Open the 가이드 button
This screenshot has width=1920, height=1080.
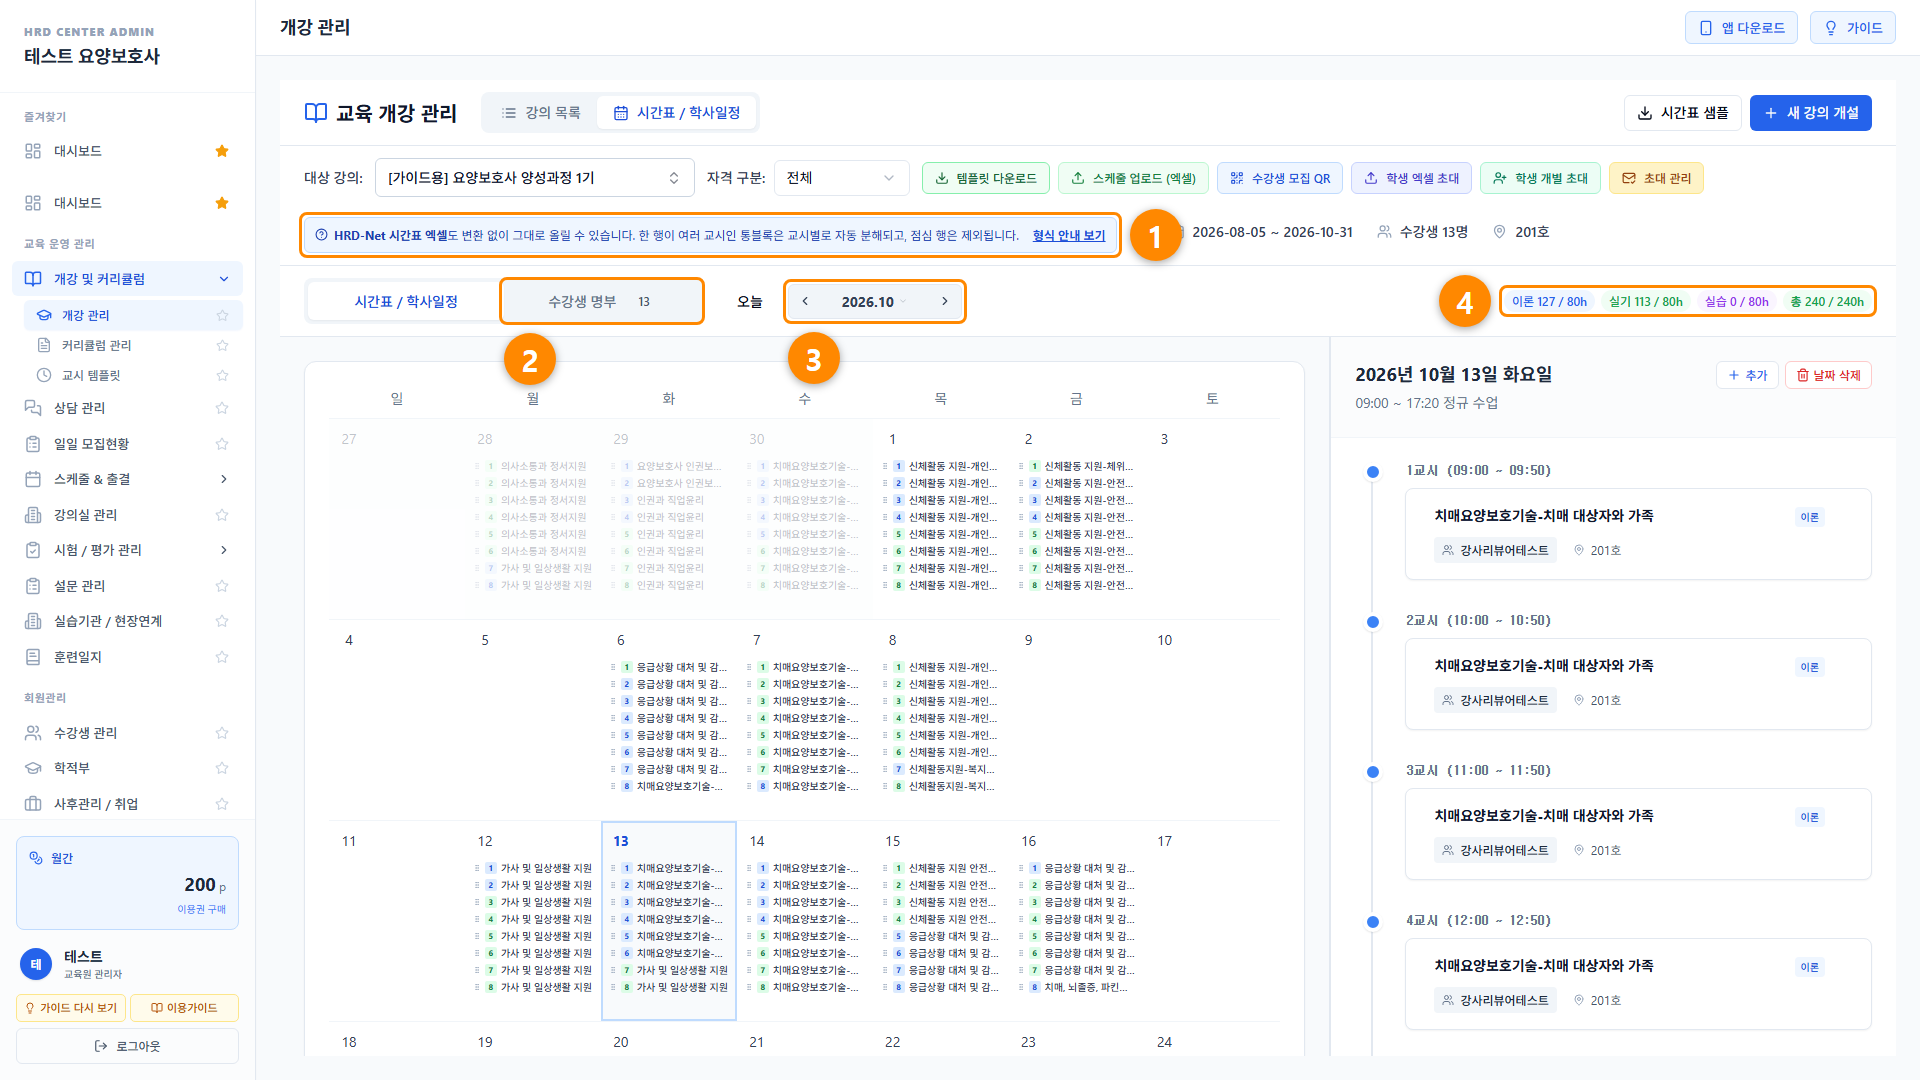[1853, 28]
